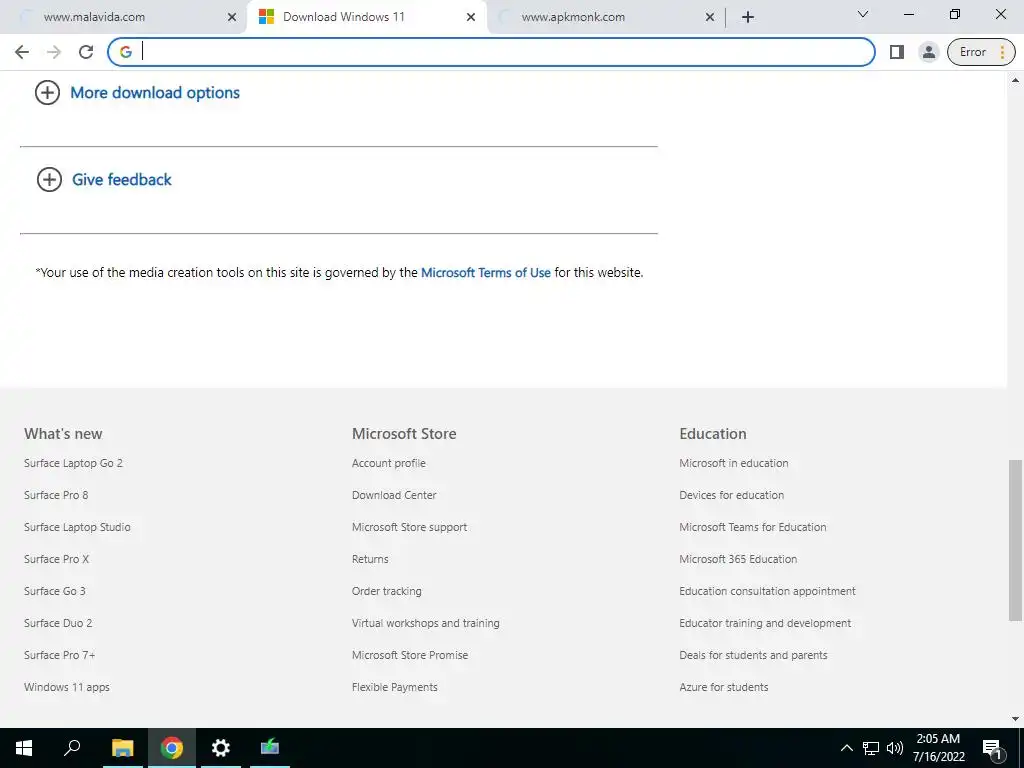The image size is (1024, 768).
Task: Click the Error update button
Action: (x=981, y=52)
